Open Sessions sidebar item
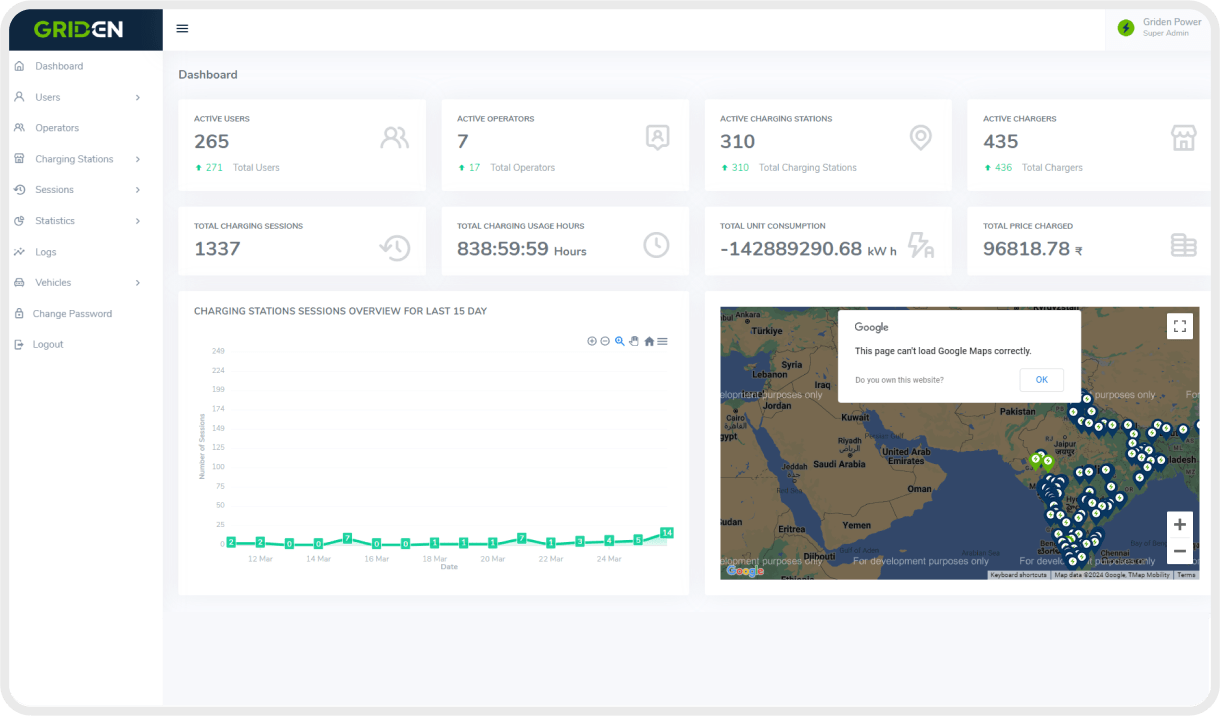The height and width of the screenshot is (716, 1220). (54, 190)
